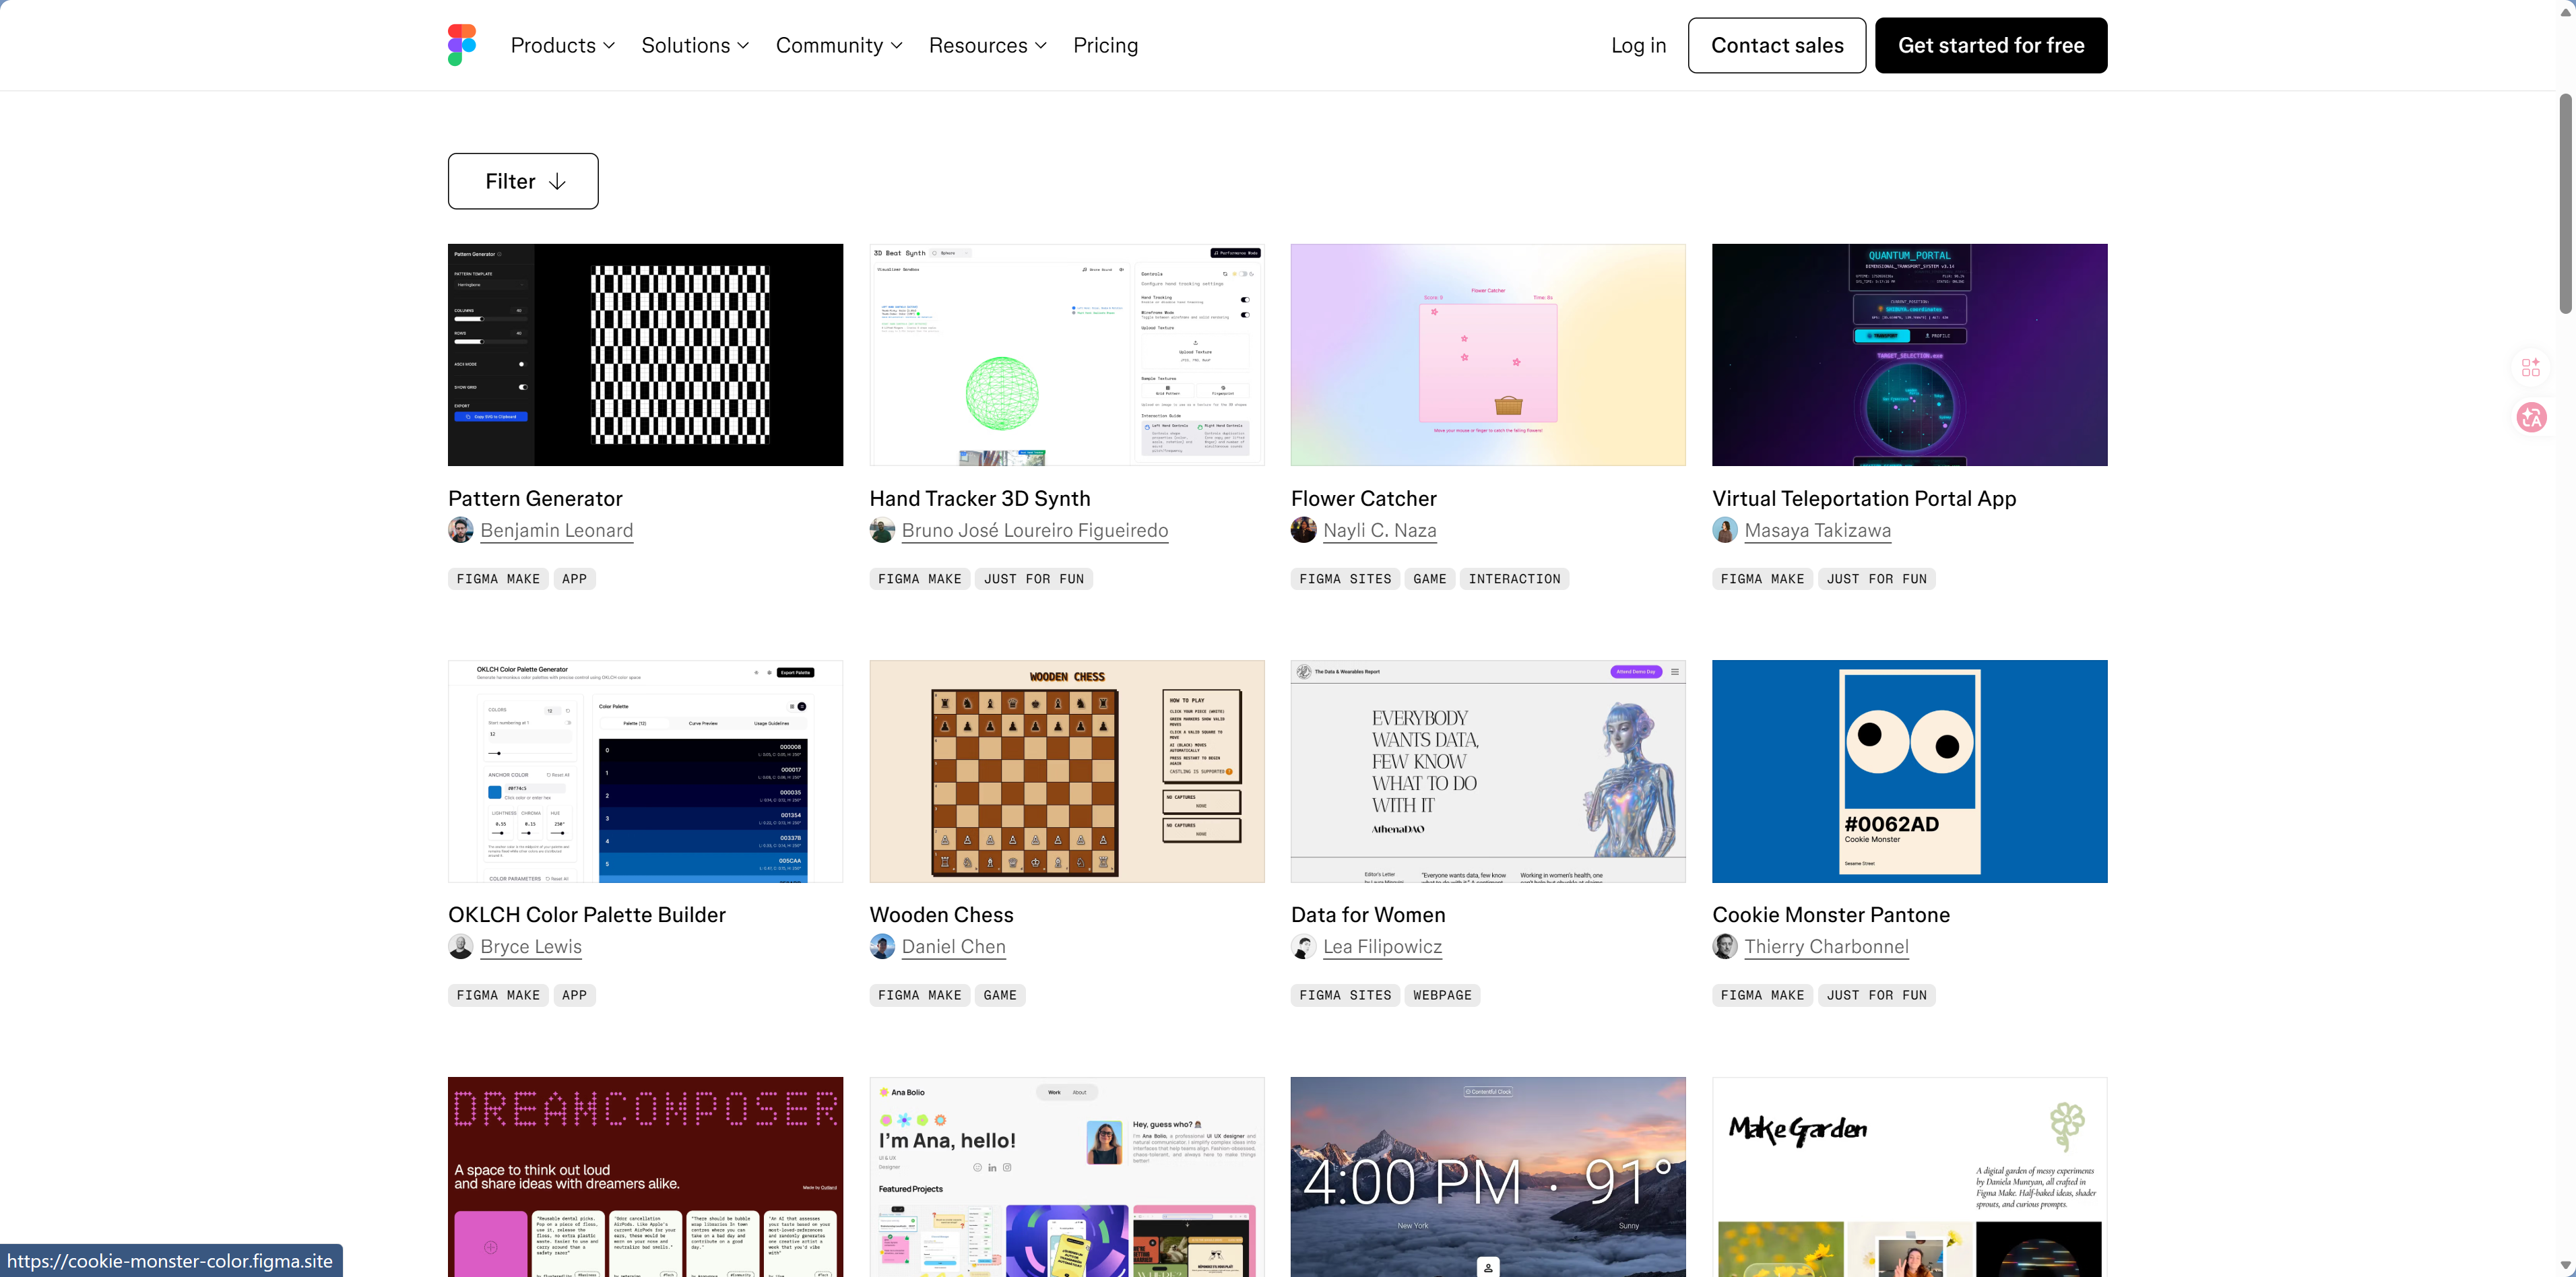This screenshot has height=1277, width=2576.
Task: Click Thierry Charbonnel's profile avatar
Action: click(1724, 946)
